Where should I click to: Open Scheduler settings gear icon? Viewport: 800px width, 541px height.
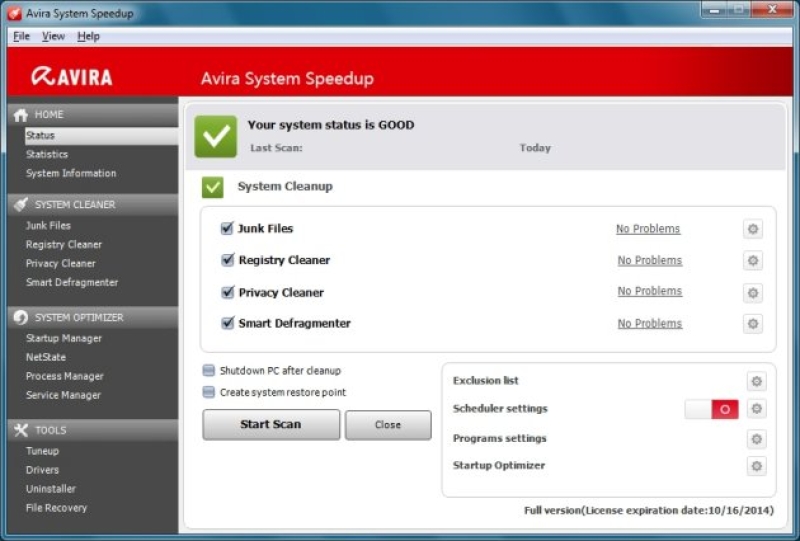click(x=757, y=409)
